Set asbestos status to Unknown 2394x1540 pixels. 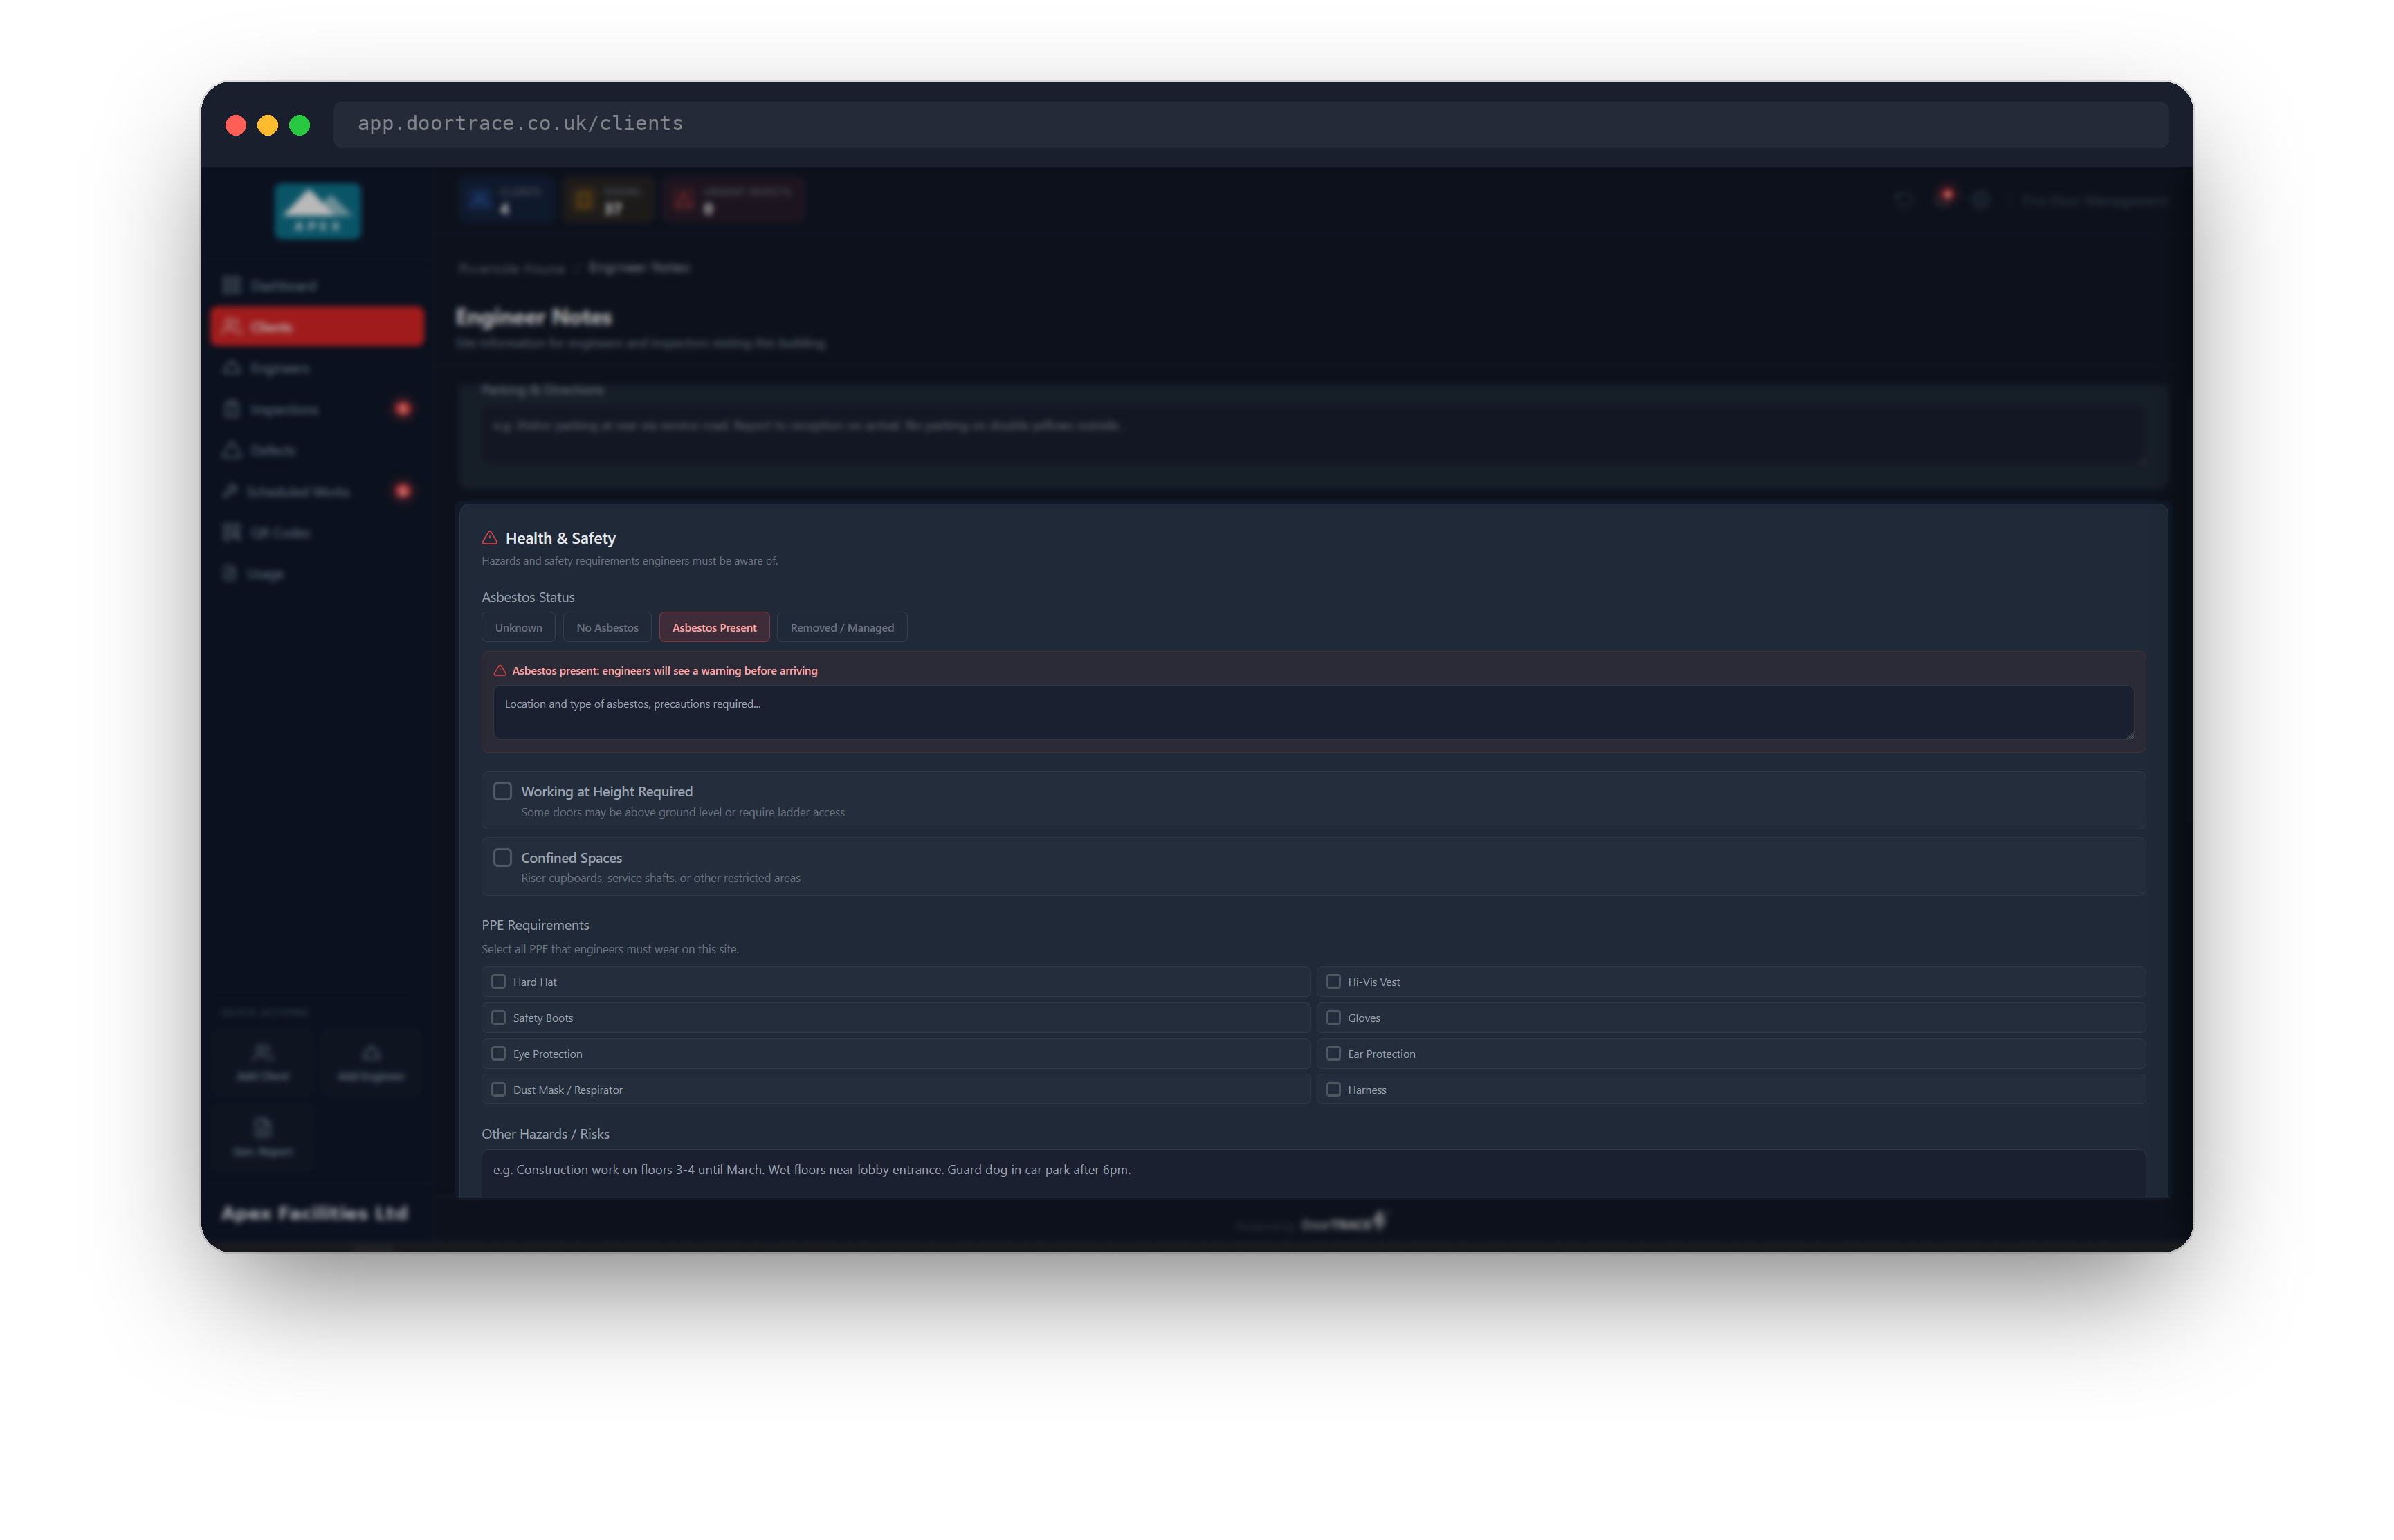(x=518, y=627)
